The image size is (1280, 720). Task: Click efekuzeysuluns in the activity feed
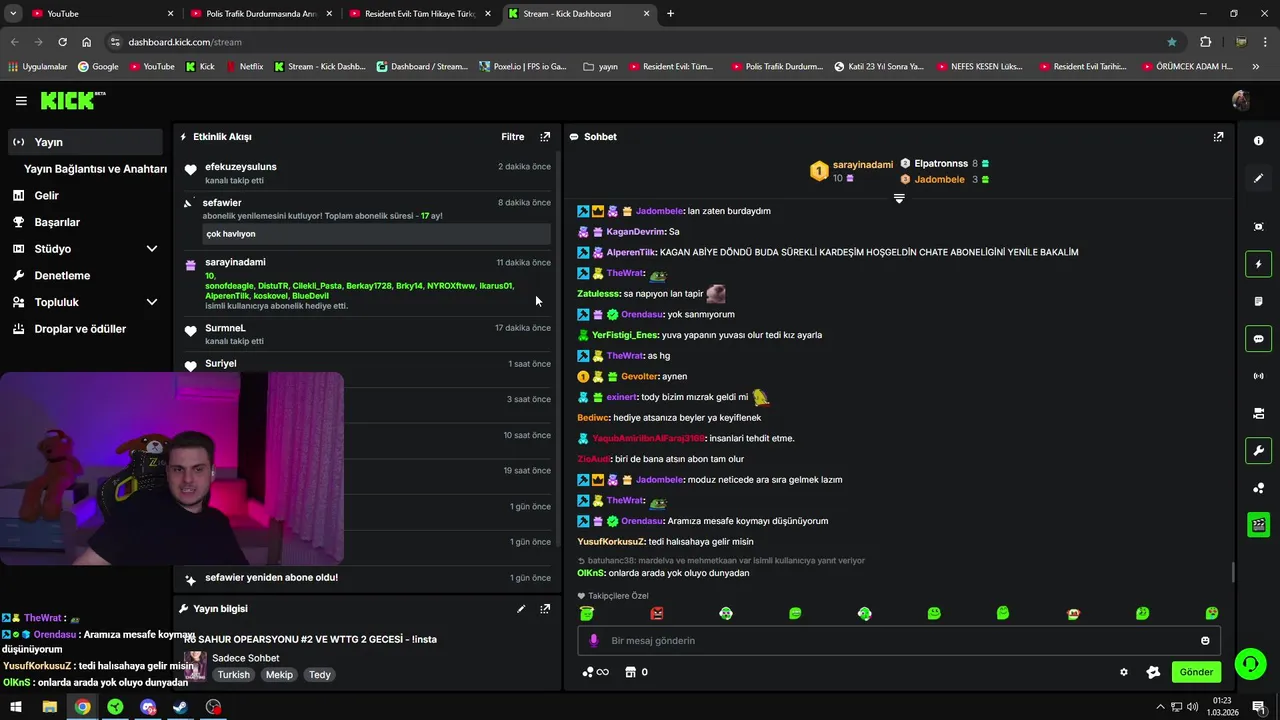coord(241,166)
